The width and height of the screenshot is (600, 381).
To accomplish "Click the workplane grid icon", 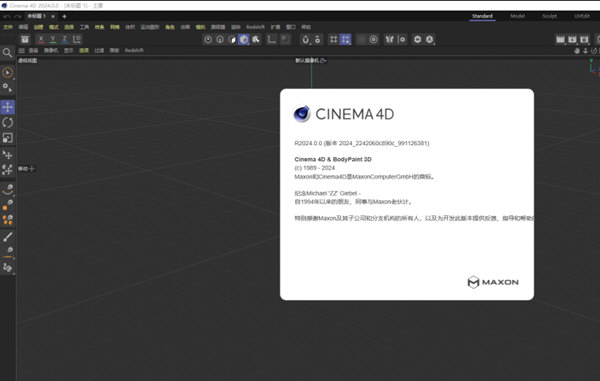I will (334, 39).
